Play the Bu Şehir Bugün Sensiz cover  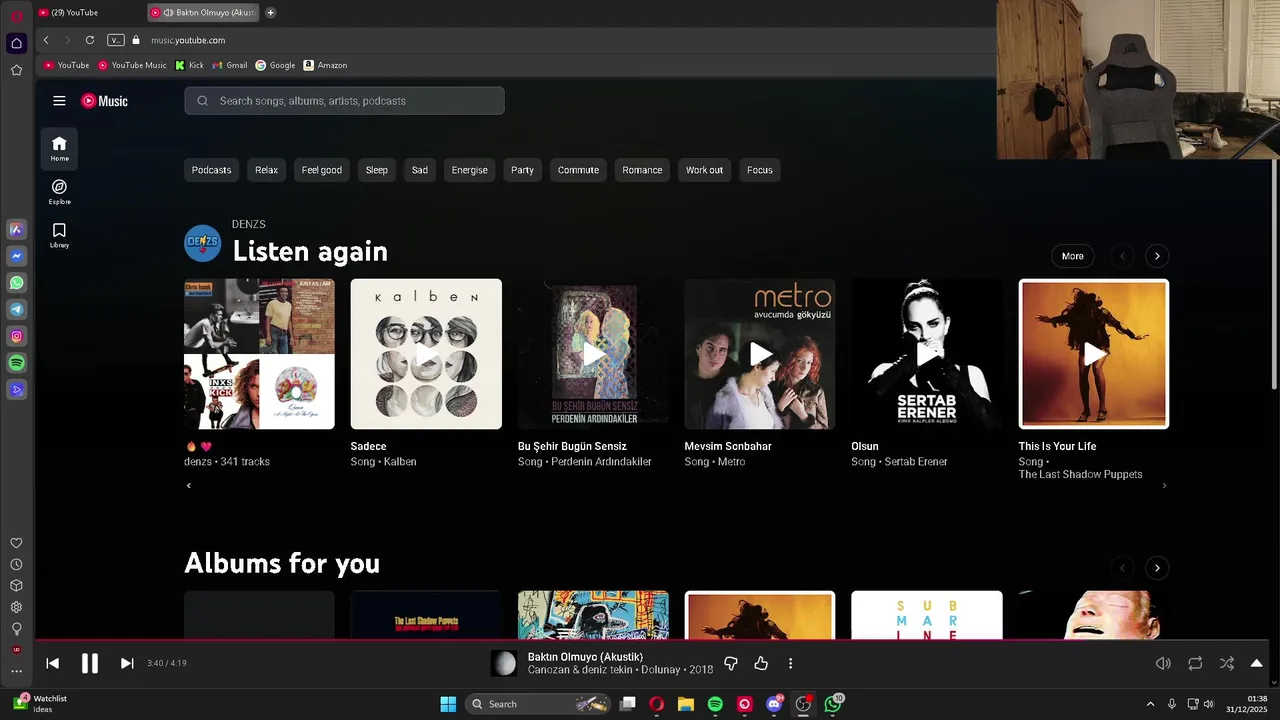click(593, 354)
